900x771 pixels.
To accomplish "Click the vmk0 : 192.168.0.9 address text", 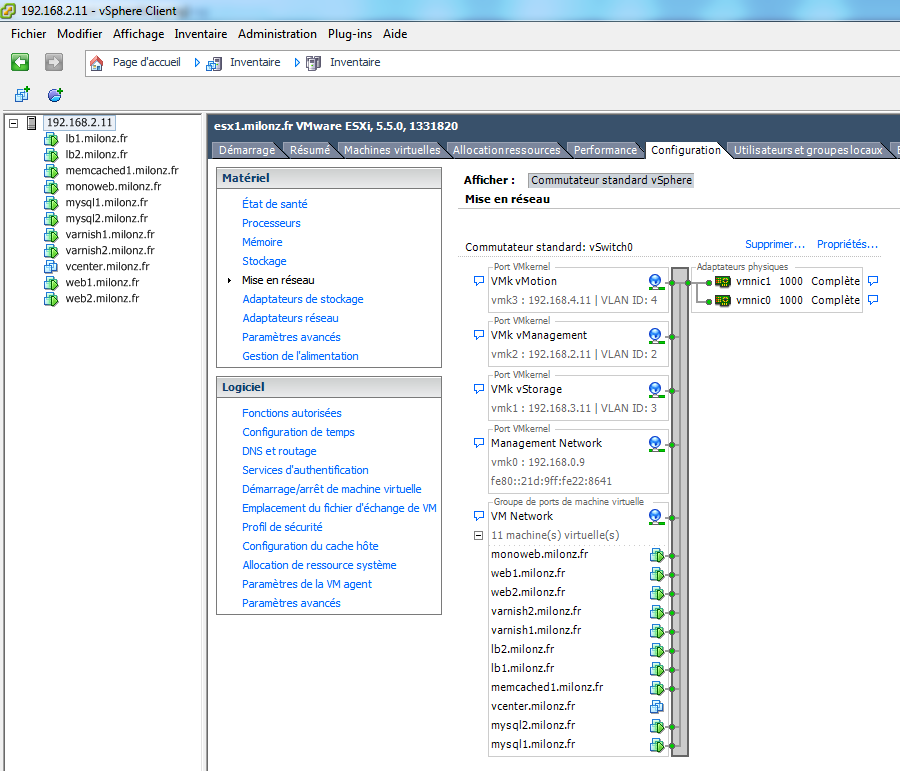I will 538,462.
